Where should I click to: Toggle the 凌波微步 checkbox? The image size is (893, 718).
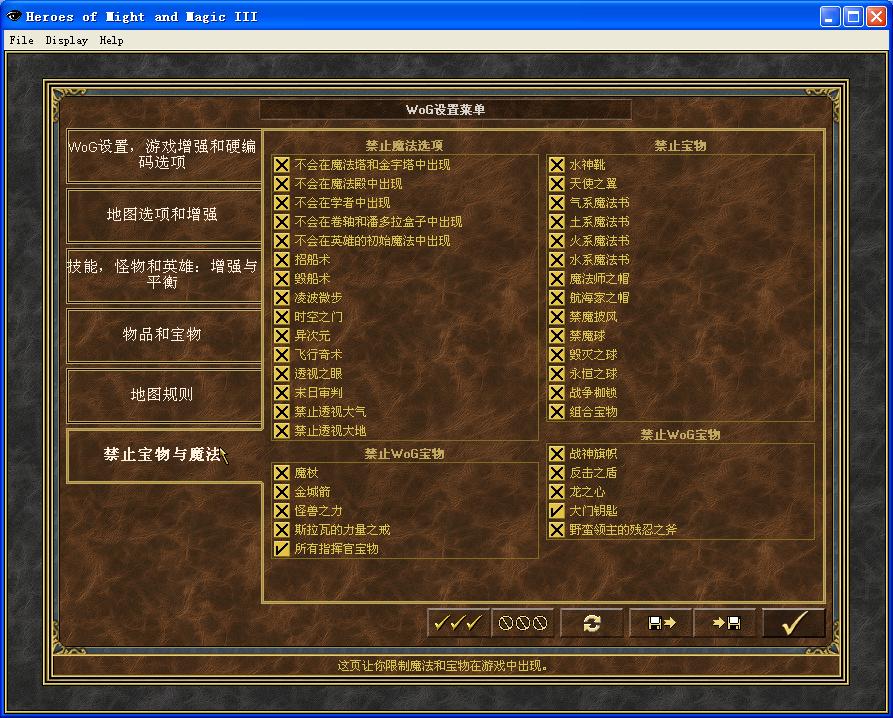[x=281, y=297]
